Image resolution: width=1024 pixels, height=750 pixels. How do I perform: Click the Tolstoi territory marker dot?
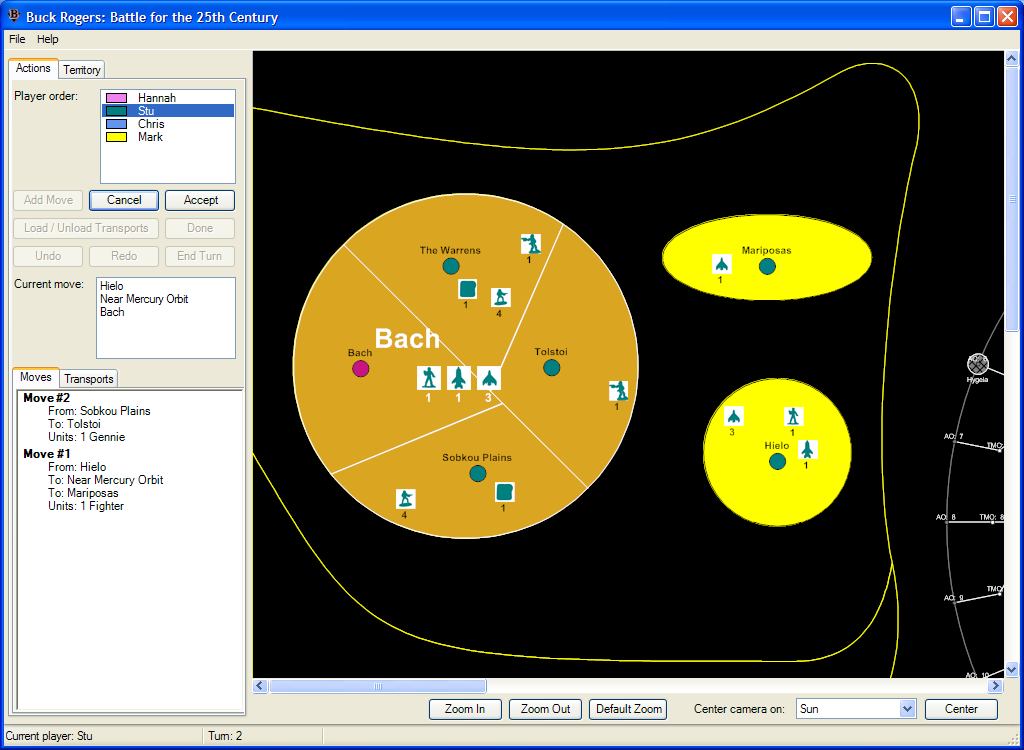tap(552, 367)
